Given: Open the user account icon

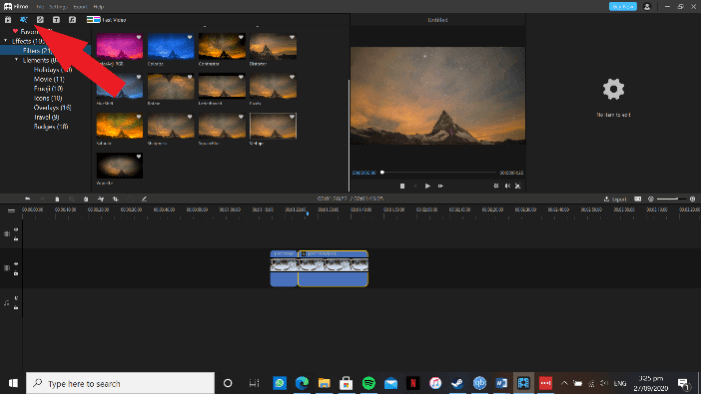Looking at the screenshot, I should coord(647,7).
